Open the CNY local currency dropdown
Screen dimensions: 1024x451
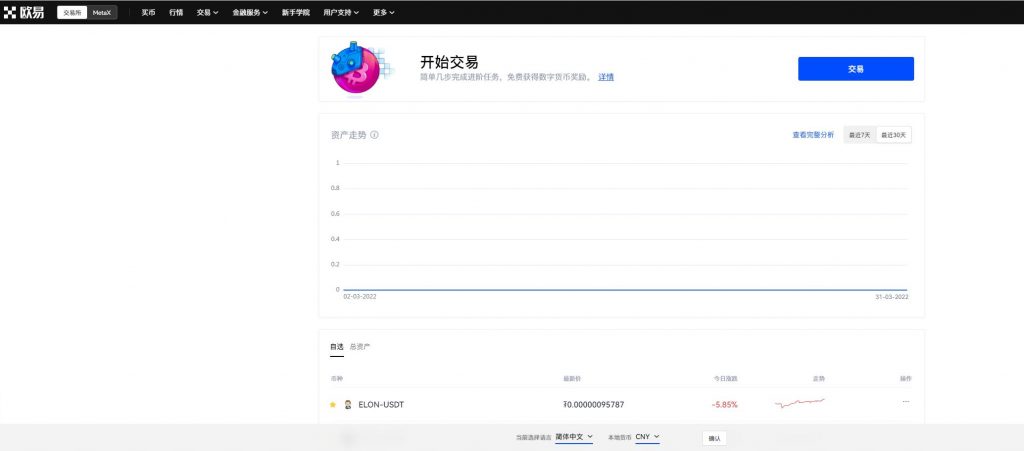click(647, 437)
